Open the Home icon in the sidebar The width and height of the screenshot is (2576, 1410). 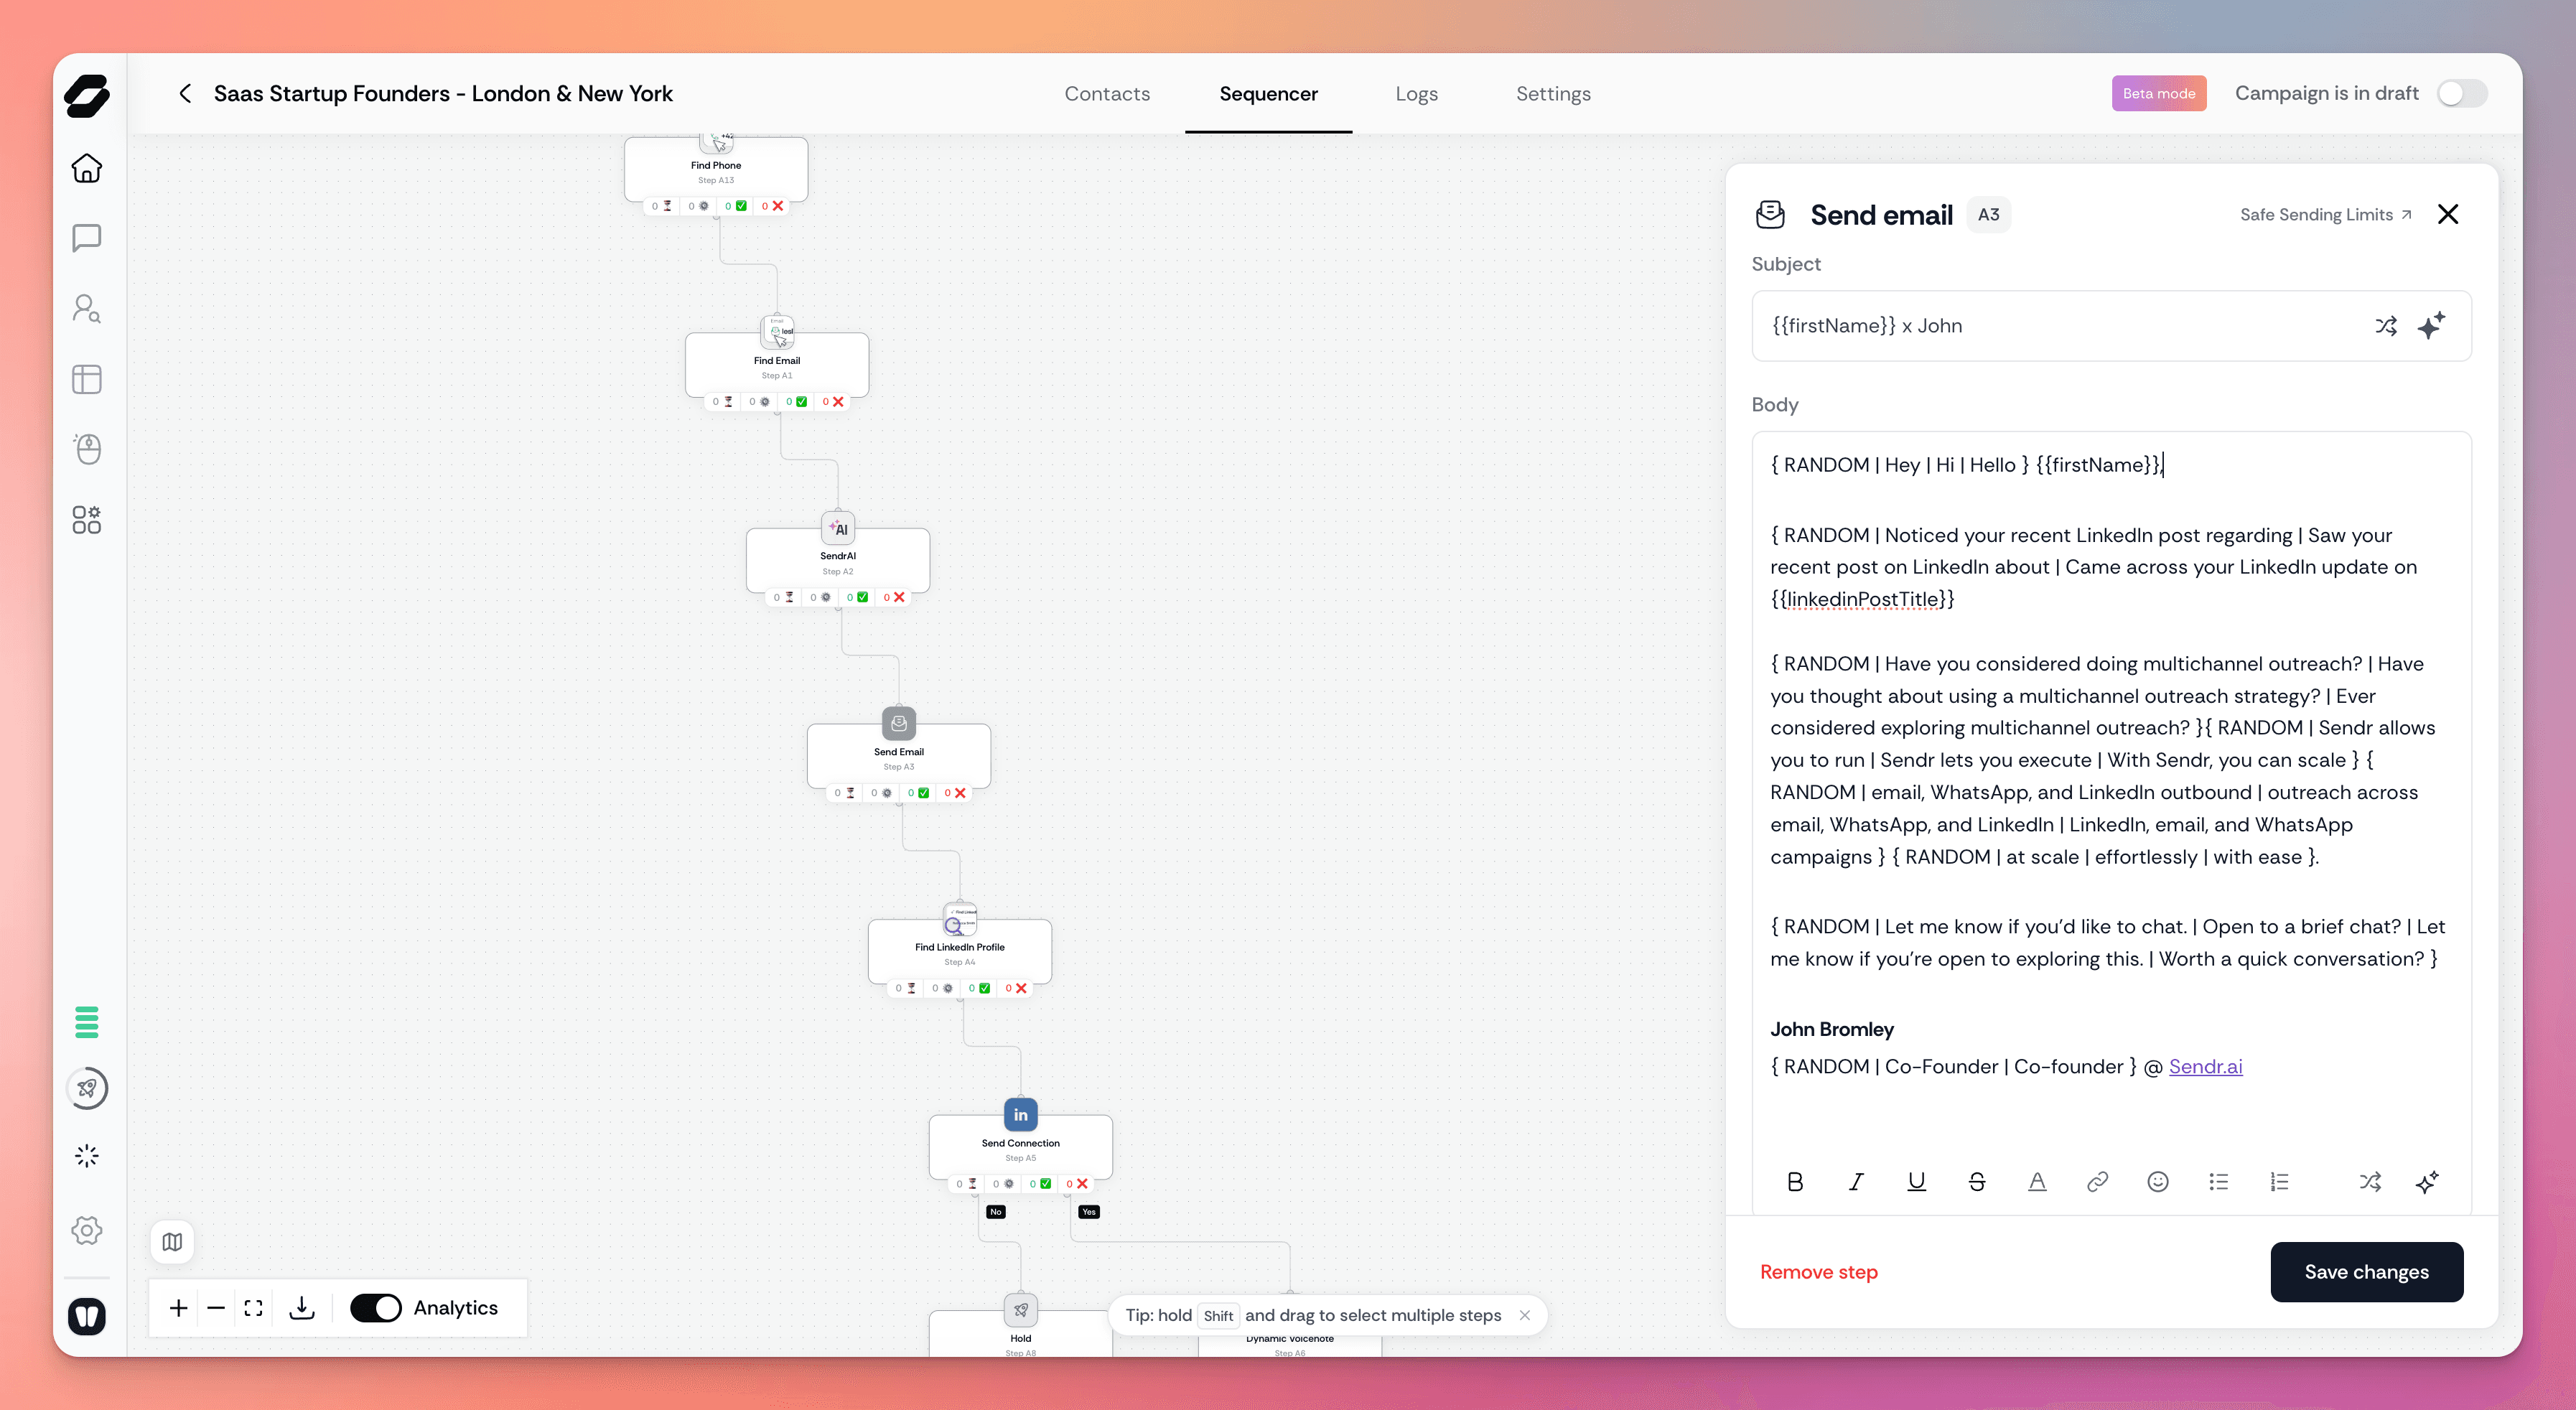[x=87, y=168]
